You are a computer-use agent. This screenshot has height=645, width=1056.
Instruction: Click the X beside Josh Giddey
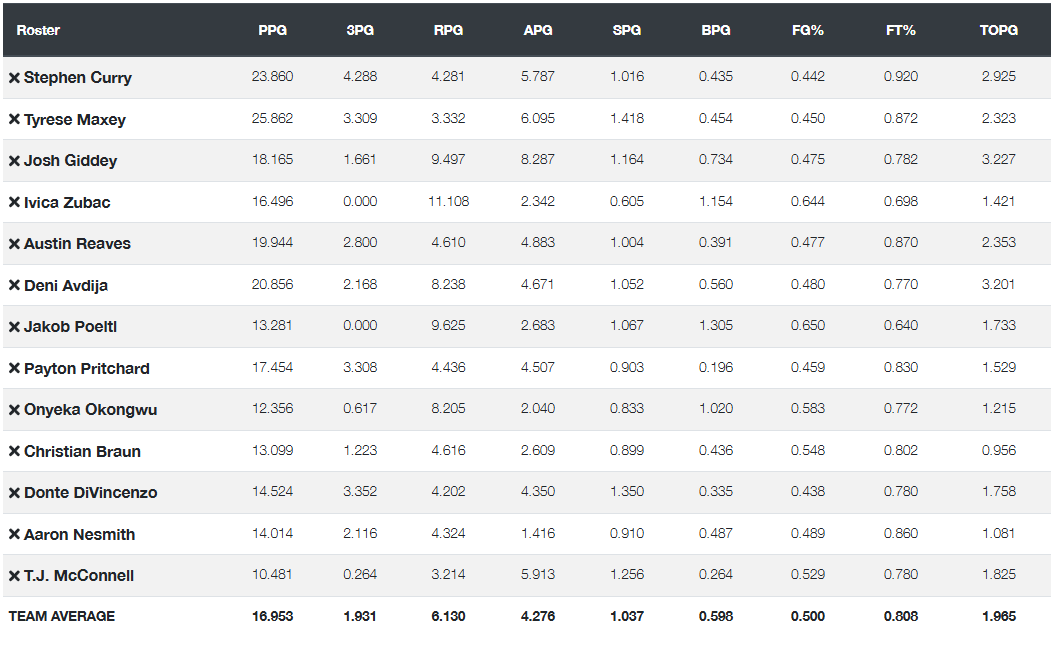(14, 161)
